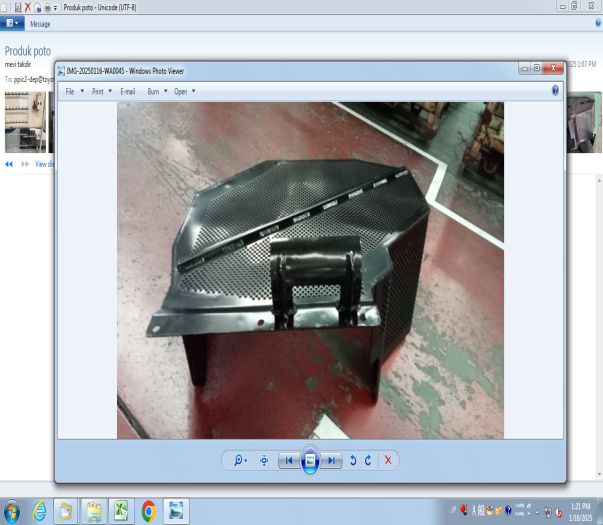The height and width of the screenshot is (525, 603).
Task: Click the IME input mode letter A
Action: (x=474, y=510)
